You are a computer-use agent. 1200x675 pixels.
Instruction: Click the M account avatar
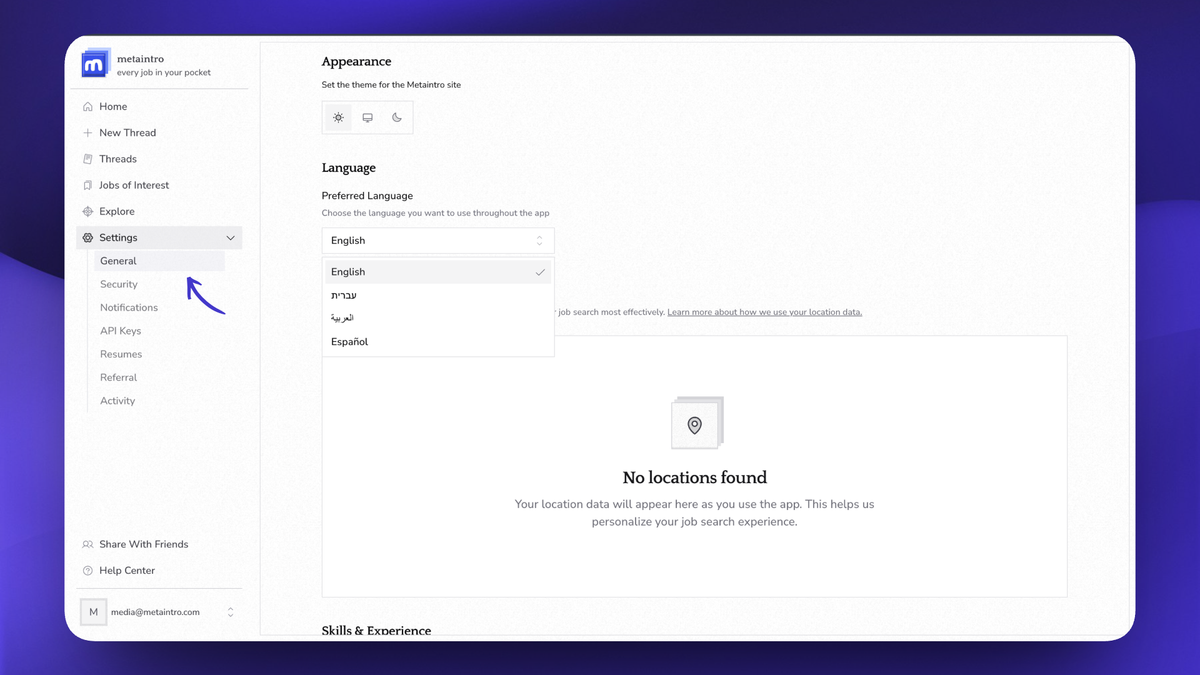94,612
